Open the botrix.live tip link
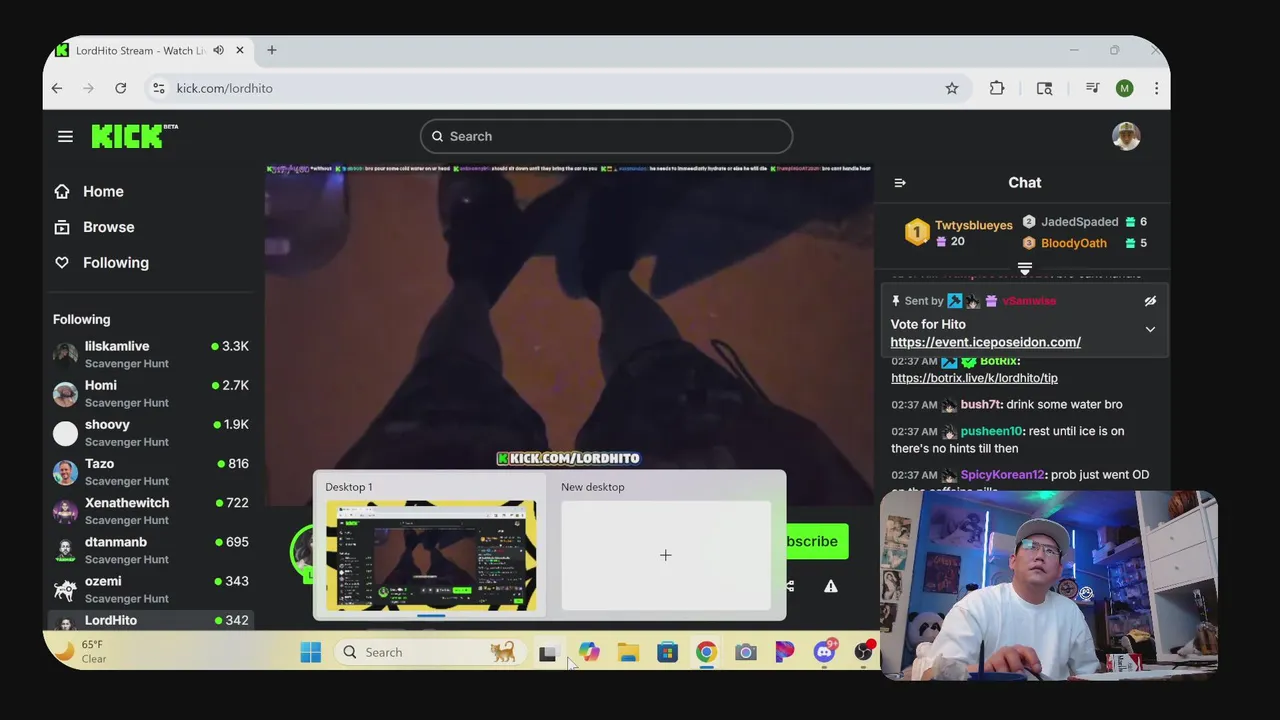The width and height of the screenshot is (1280, 720). coord(974,378)
